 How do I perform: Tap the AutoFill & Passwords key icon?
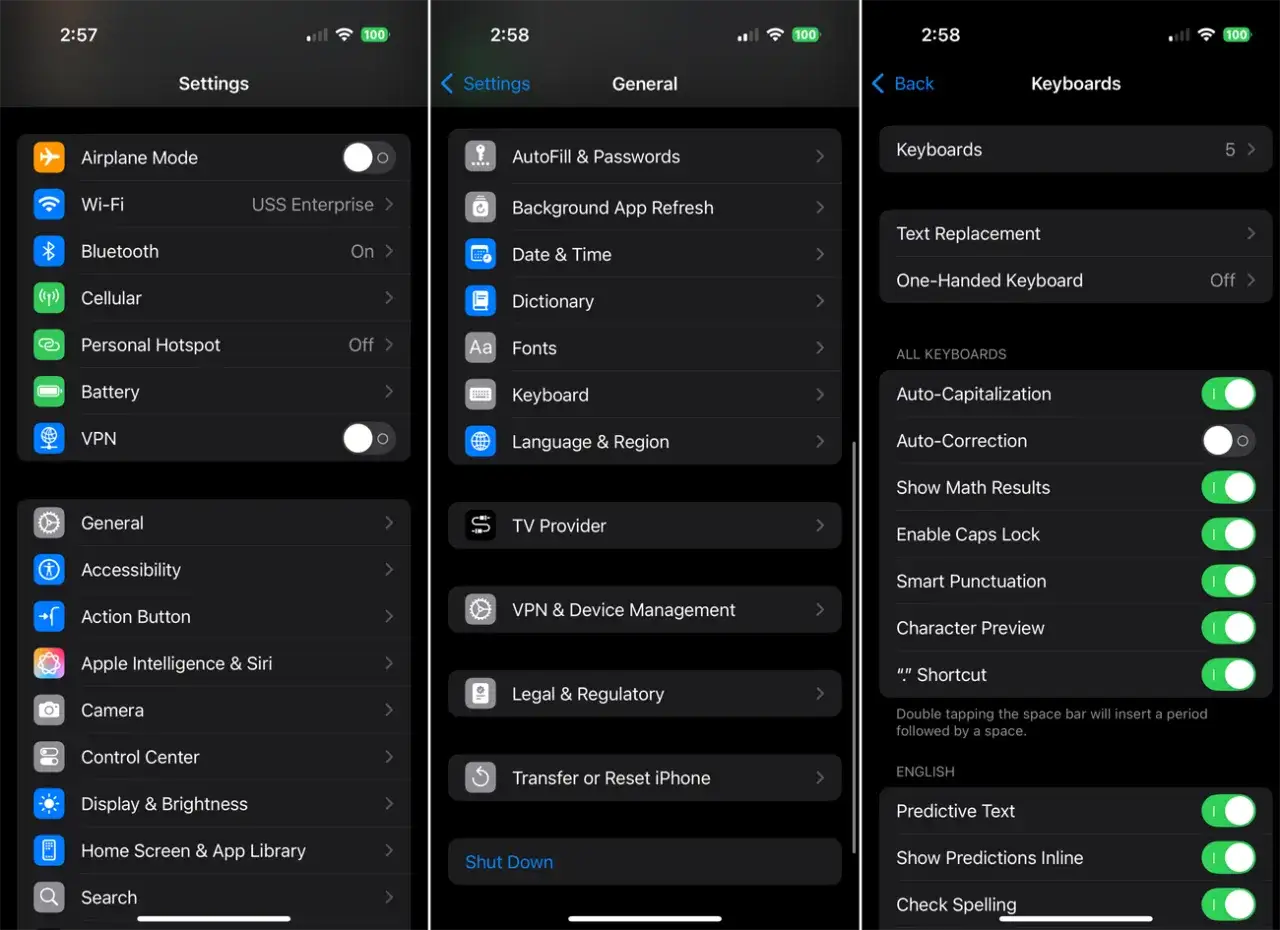coord(481,156)
